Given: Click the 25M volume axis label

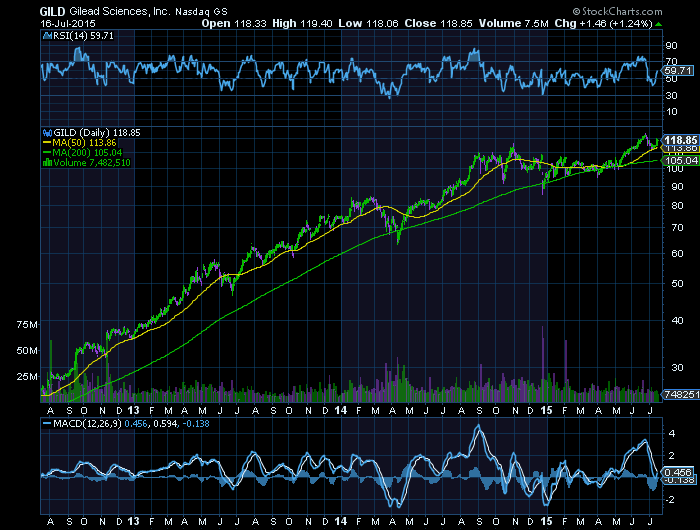Looking at the screenshot, I should click(x=27, y=377).
